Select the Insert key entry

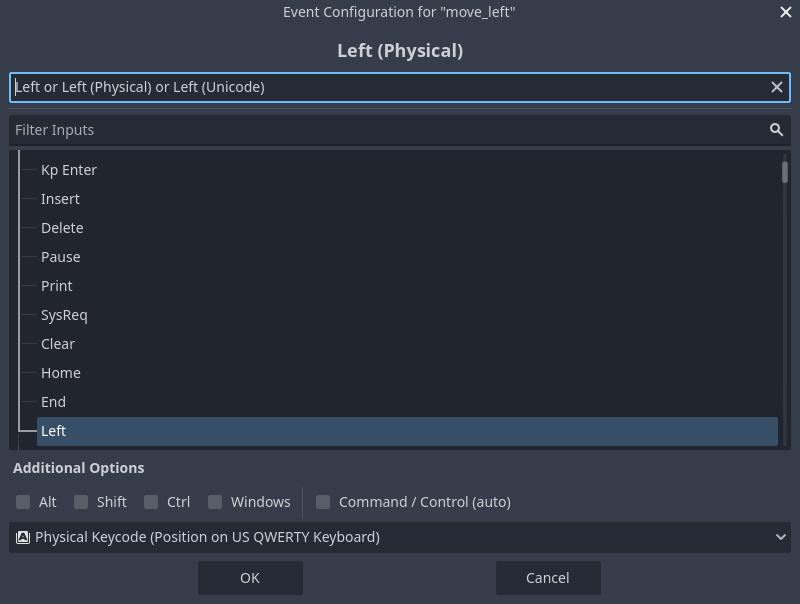(x=60, y=198)
